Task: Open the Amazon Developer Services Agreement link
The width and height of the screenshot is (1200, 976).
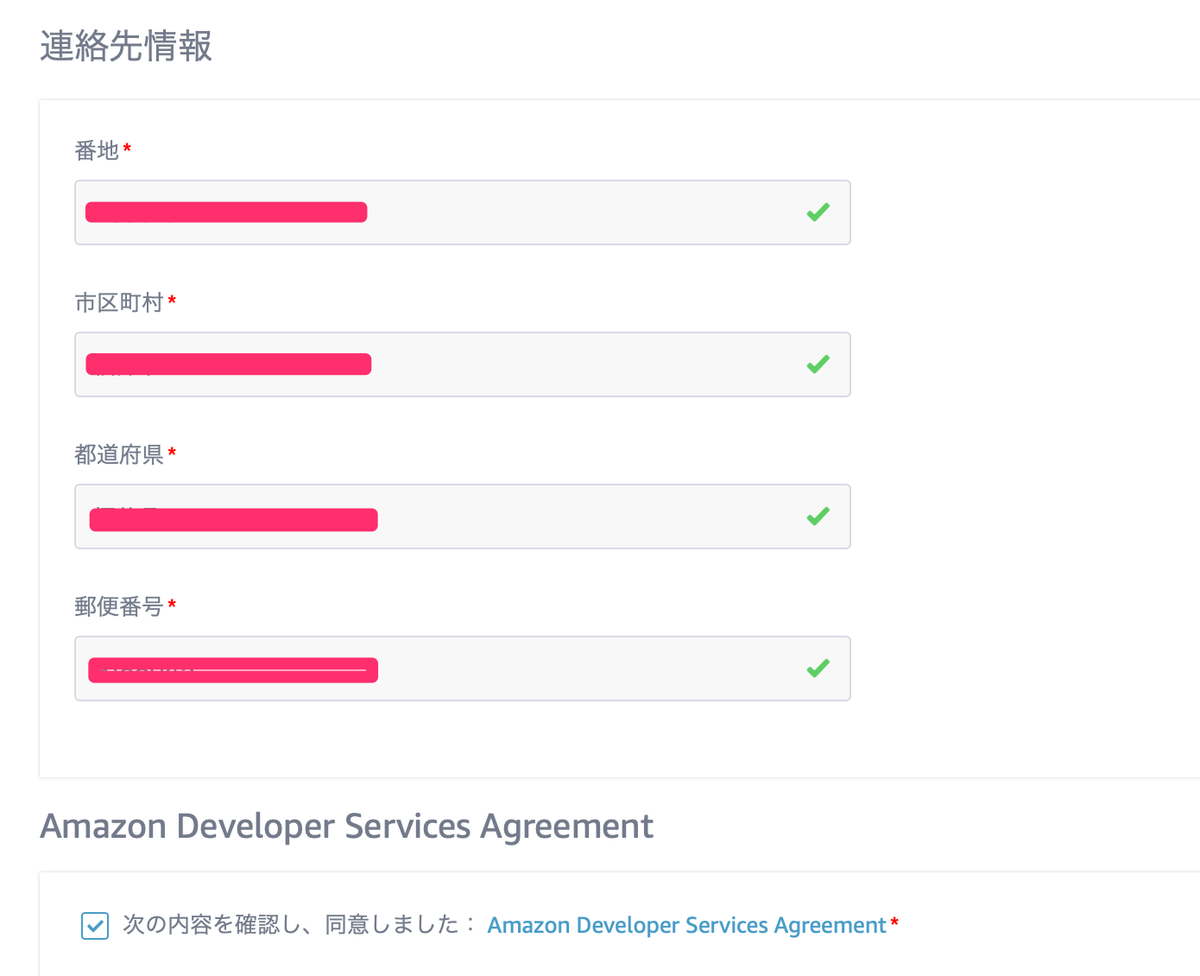Action: point(686,925)
